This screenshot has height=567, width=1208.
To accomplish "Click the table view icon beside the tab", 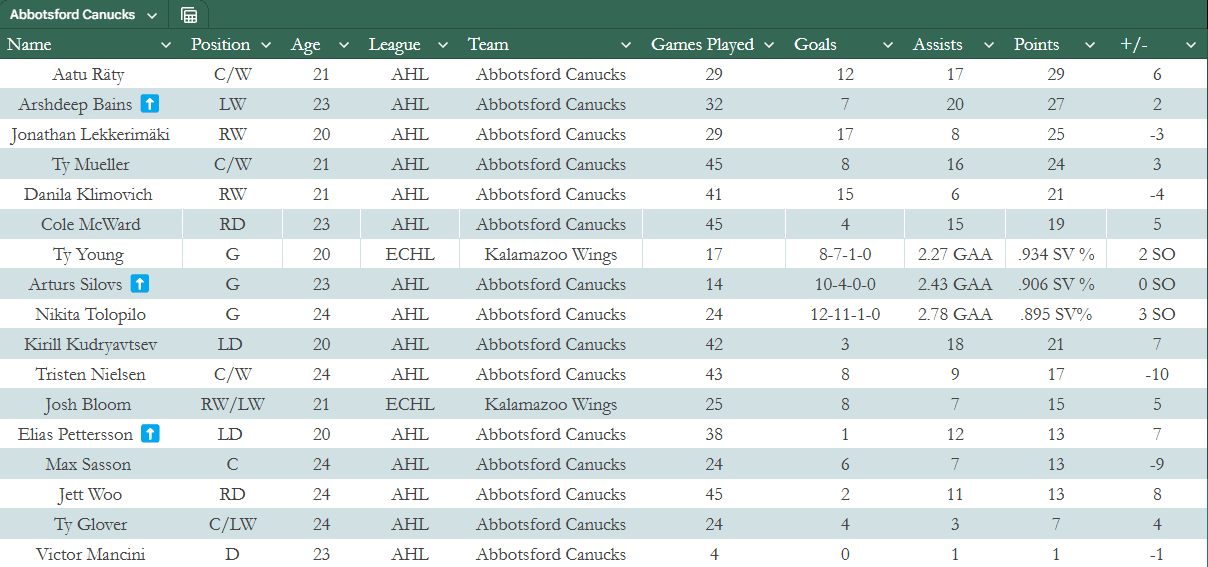I will click(189, 15).
